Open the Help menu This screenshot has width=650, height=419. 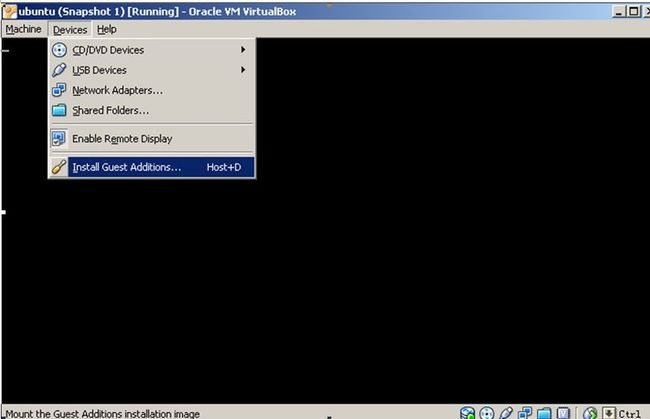pyautogui.click(x=107, y=29)
